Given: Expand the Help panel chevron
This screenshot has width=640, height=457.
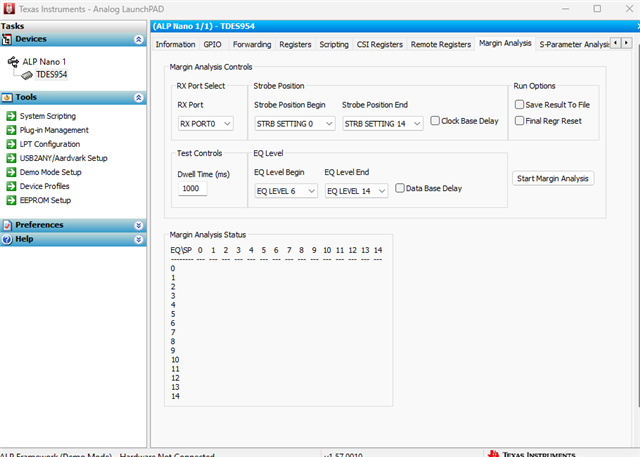Looking at the screenshot, I should [x=138, y=240].
